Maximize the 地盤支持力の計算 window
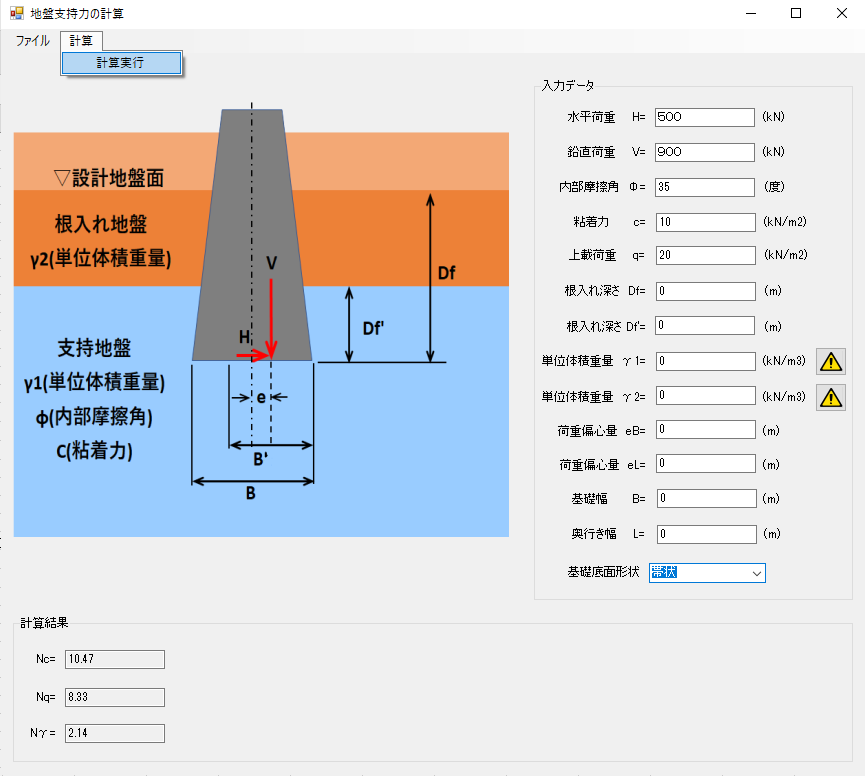 pos(796,14)
